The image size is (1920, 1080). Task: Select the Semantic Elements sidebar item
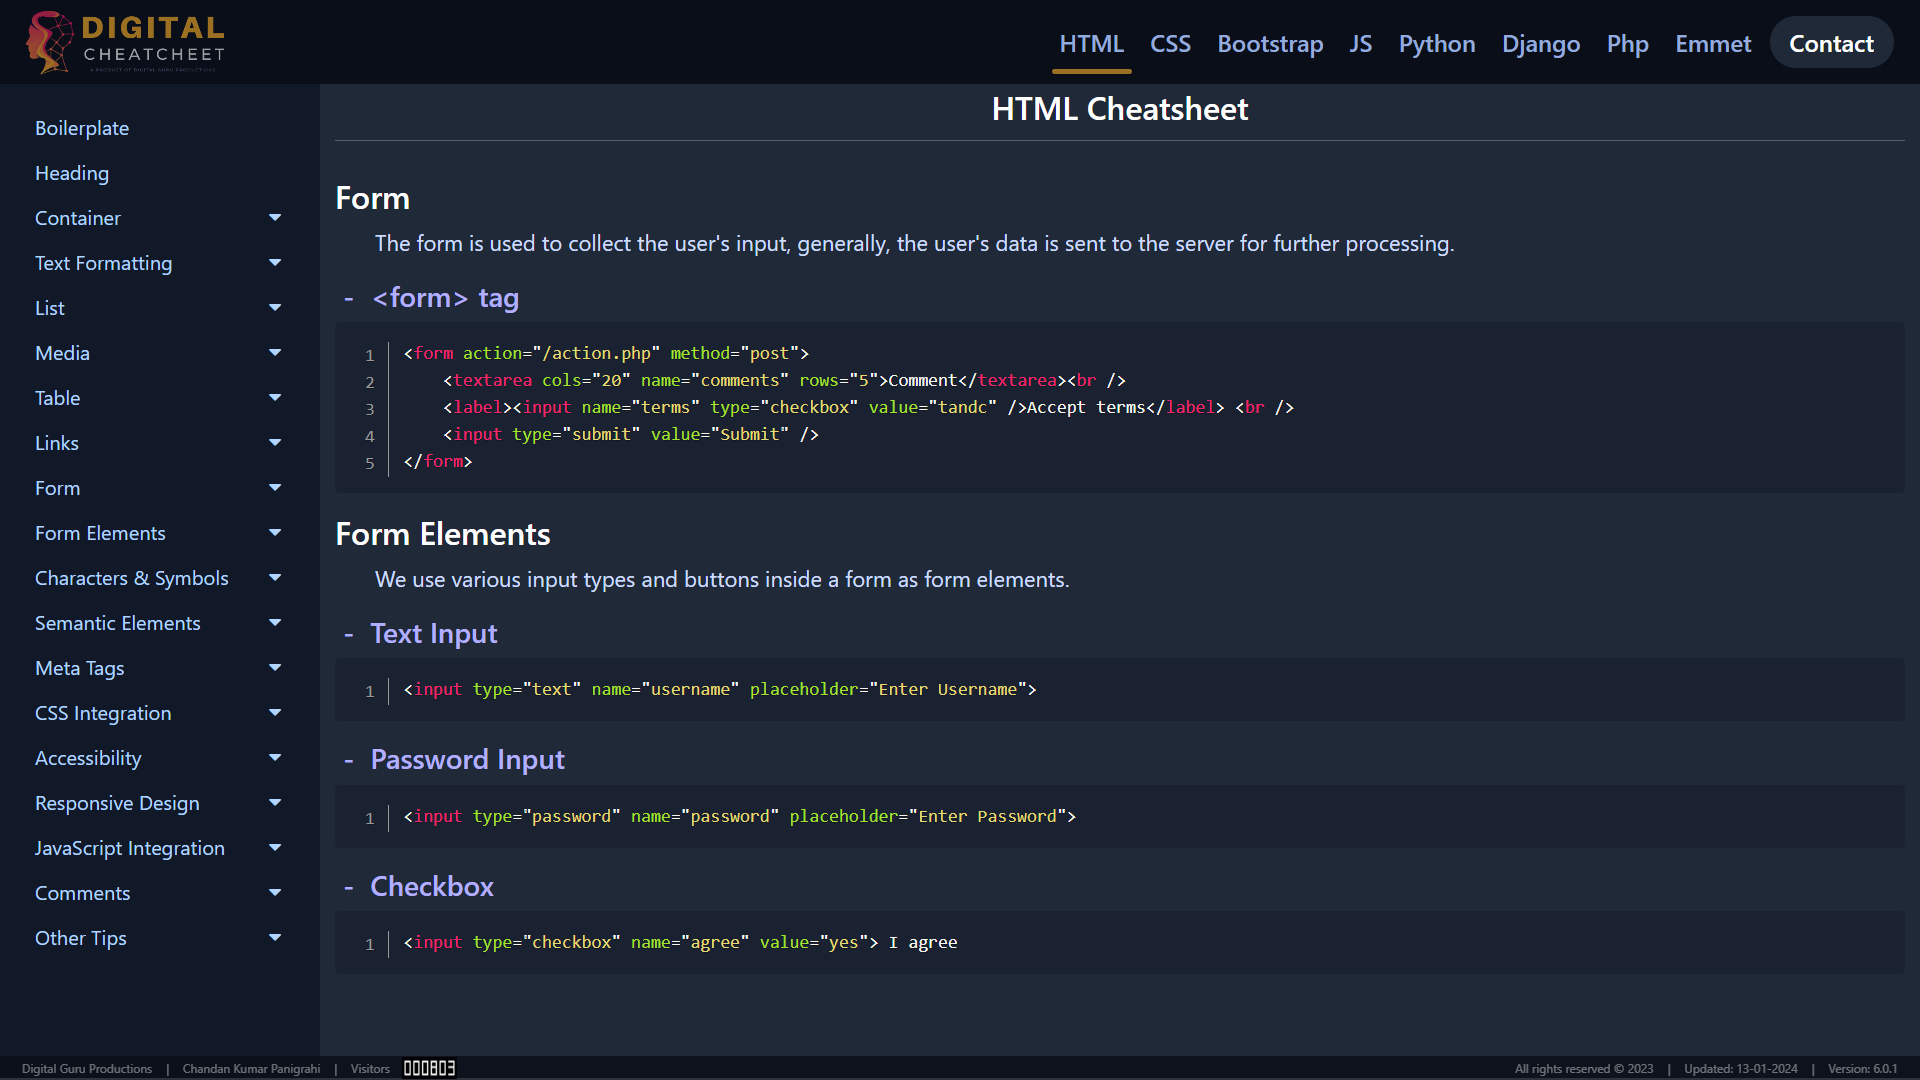(118, 623)
